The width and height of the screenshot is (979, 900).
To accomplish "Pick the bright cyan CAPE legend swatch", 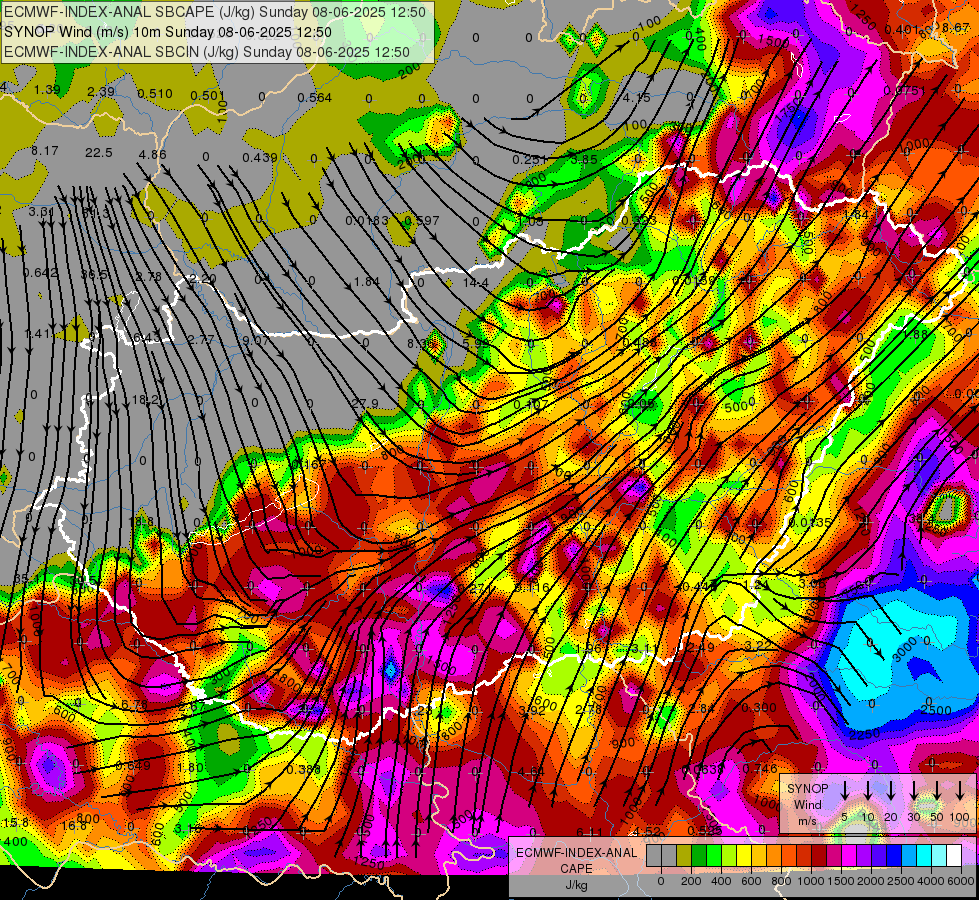I will [924, 856].
